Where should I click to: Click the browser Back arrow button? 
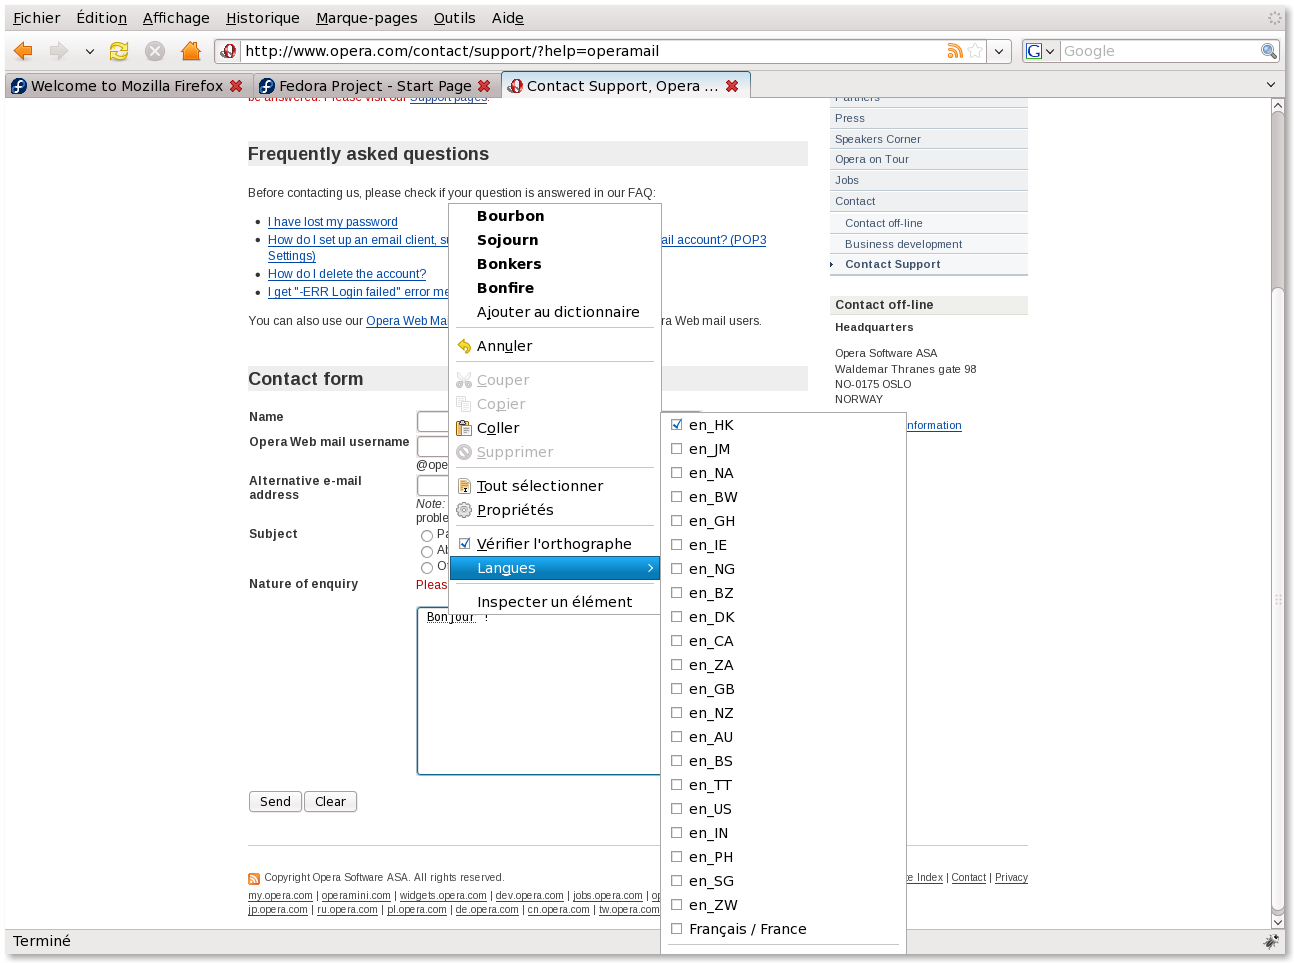click(x=24, y=51)
